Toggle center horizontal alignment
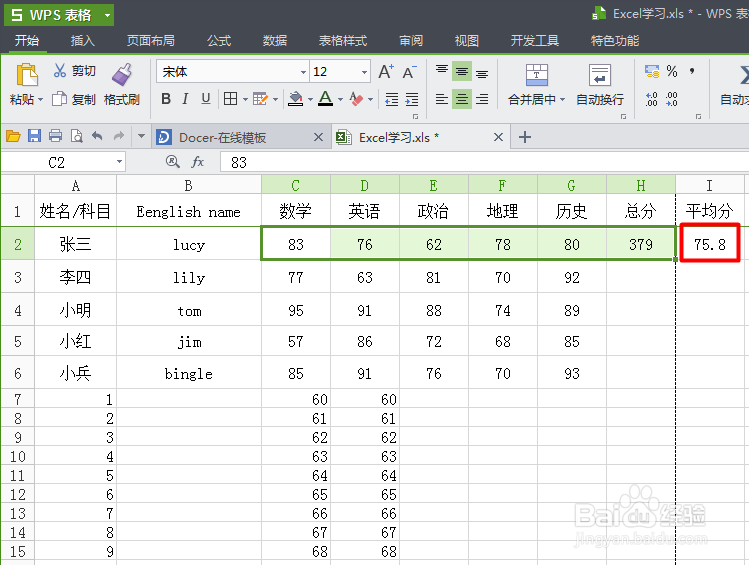Viewport: 749px width, 565px height. pos(462,99)
